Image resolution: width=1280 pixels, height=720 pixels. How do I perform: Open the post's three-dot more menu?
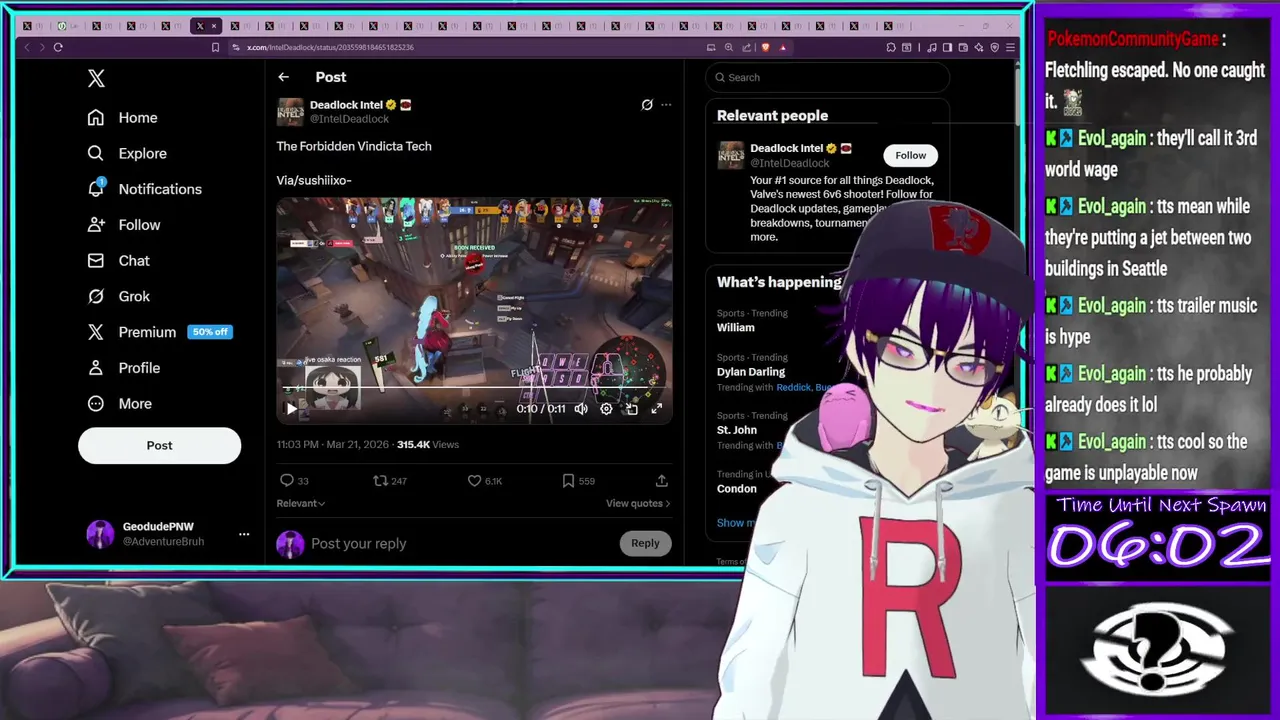[666, 104]
